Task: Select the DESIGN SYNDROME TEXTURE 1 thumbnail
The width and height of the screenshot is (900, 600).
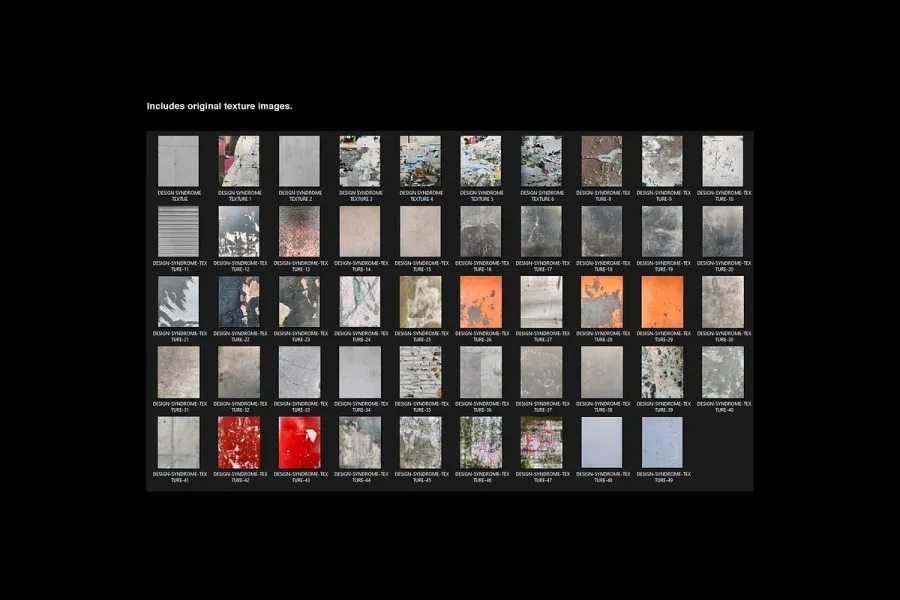Action: click(x=239, y=161)
